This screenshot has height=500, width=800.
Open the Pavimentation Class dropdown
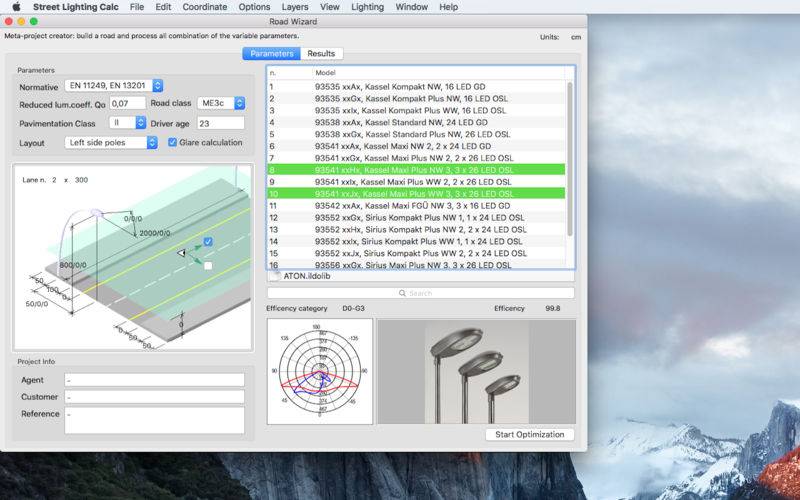pyautogui.click(x=128, y=122)
